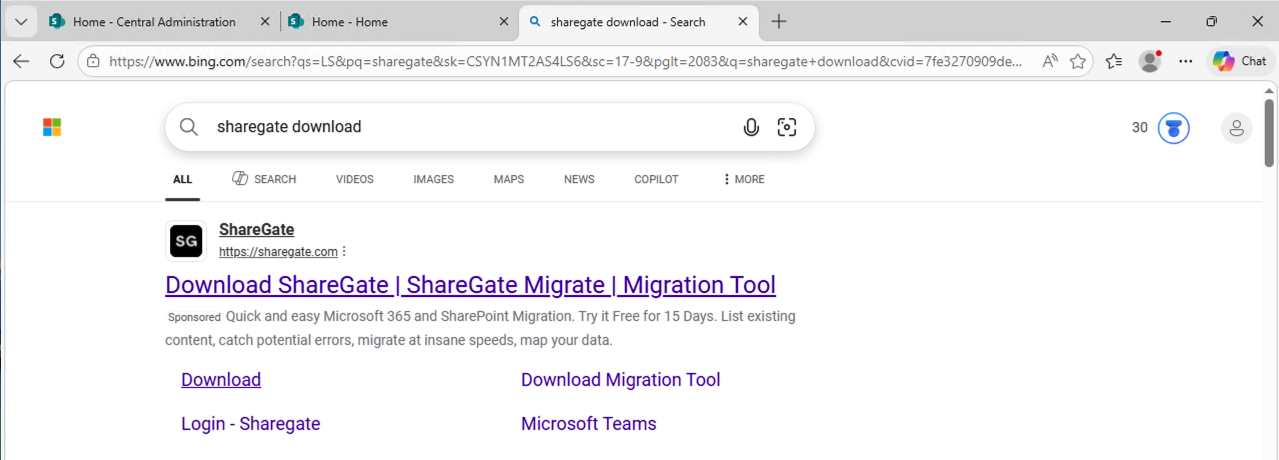The image size is (1279, 460).
Task: Open the browser profile avatar
Action: pos(1150,61)
